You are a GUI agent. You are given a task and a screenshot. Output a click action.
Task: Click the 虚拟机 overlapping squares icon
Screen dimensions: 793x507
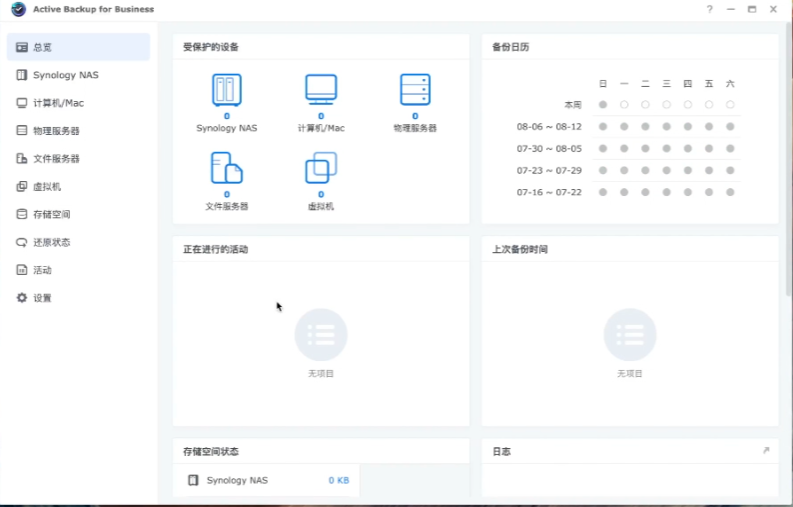321,168
